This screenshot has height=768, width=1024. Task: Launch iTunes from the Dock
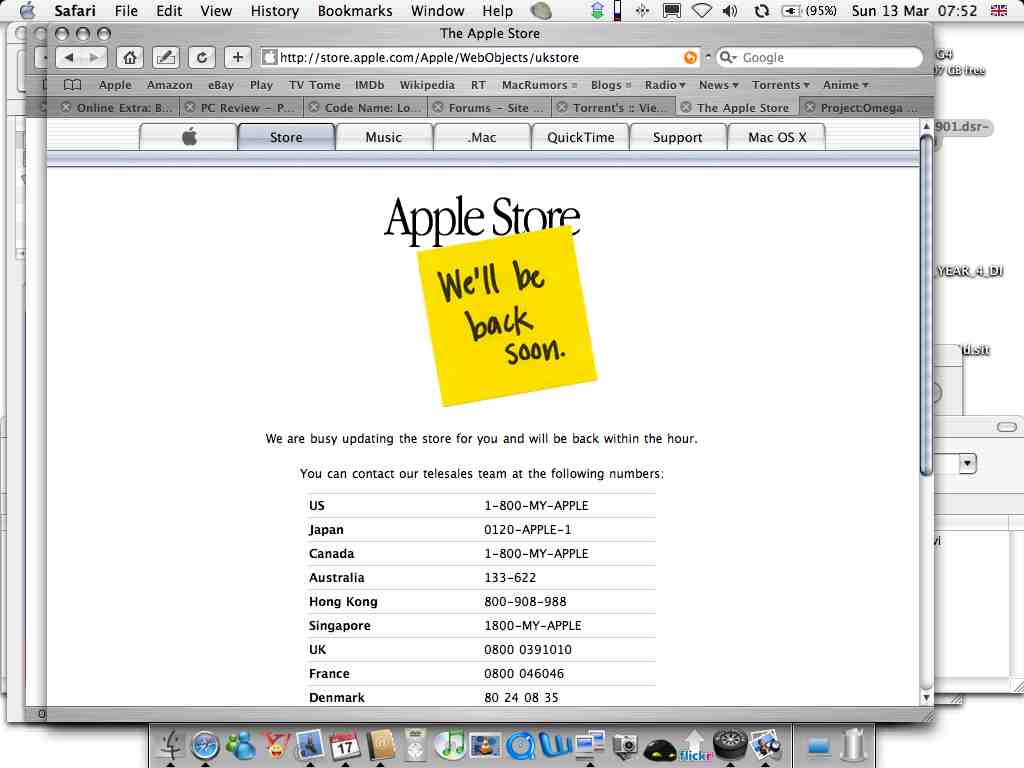[450, 745]
